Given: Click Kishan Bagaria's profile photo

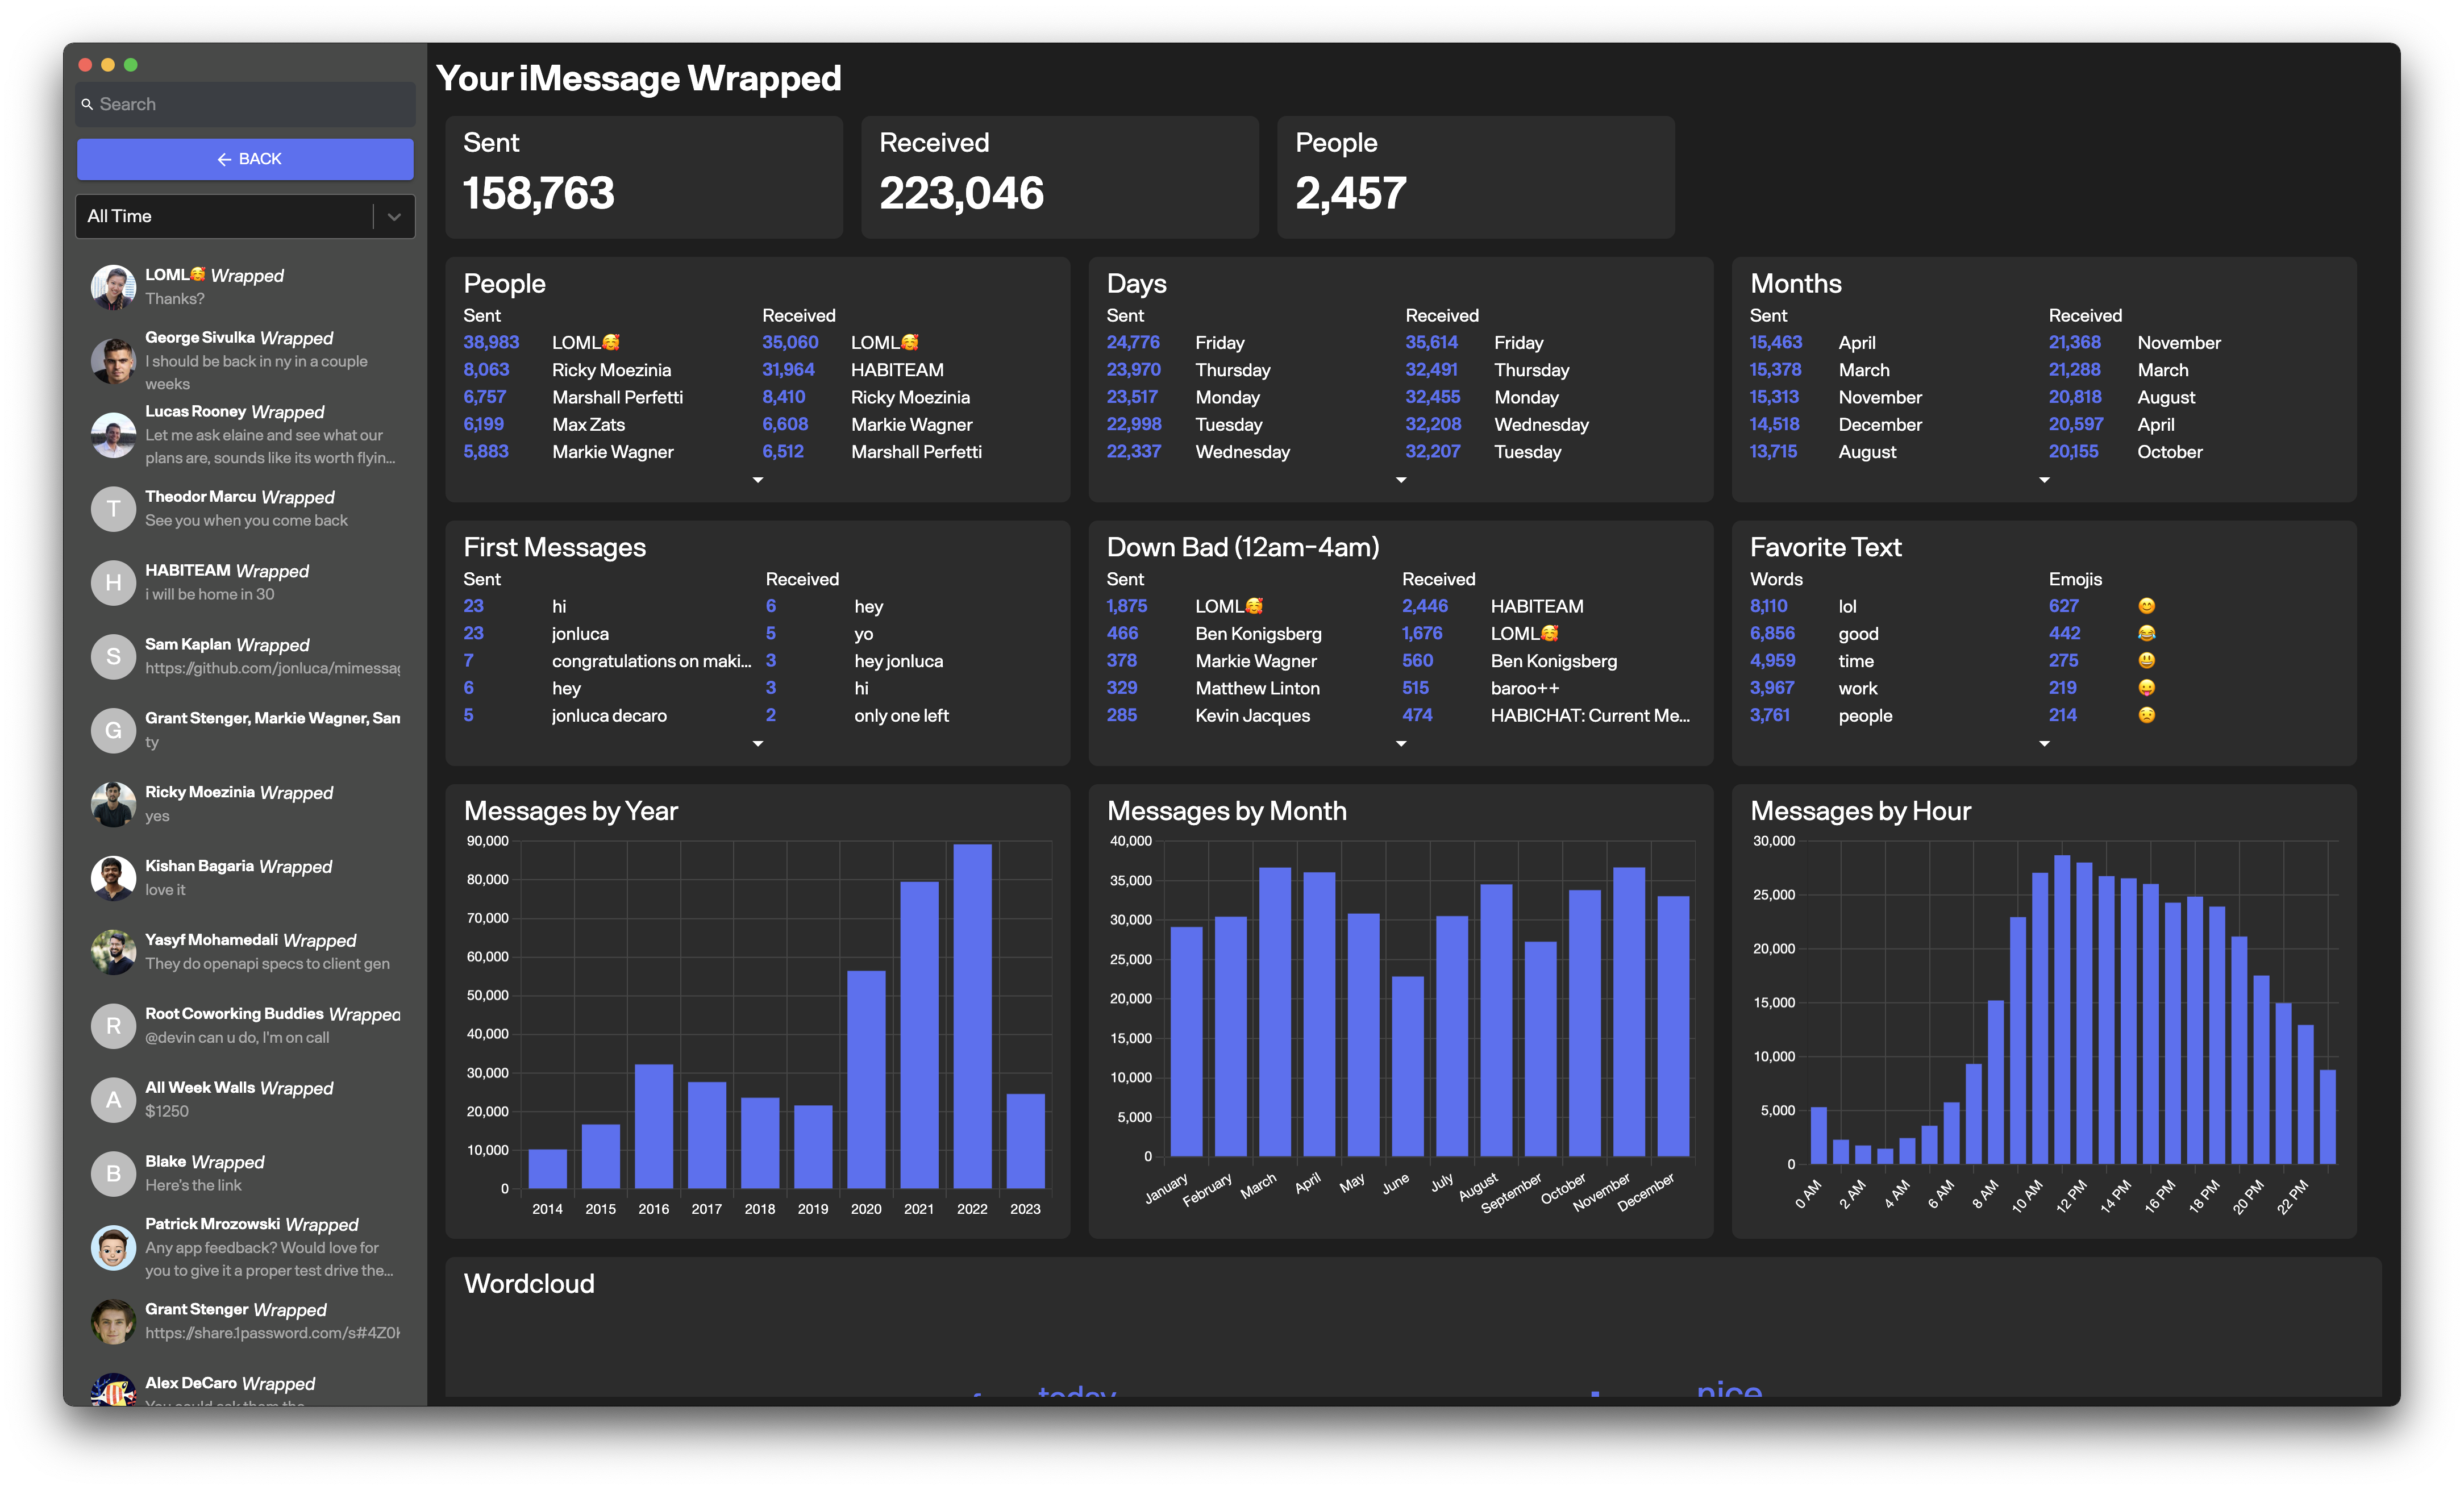Looking at the screenshot, I should (113, 878).
